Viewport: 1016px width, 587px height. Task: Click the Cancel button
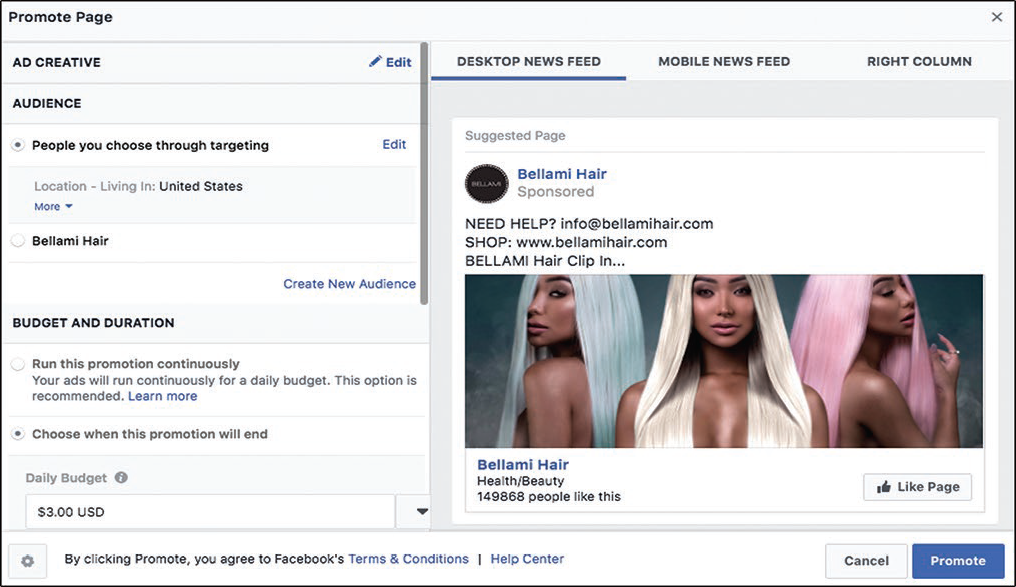(866, 560)
